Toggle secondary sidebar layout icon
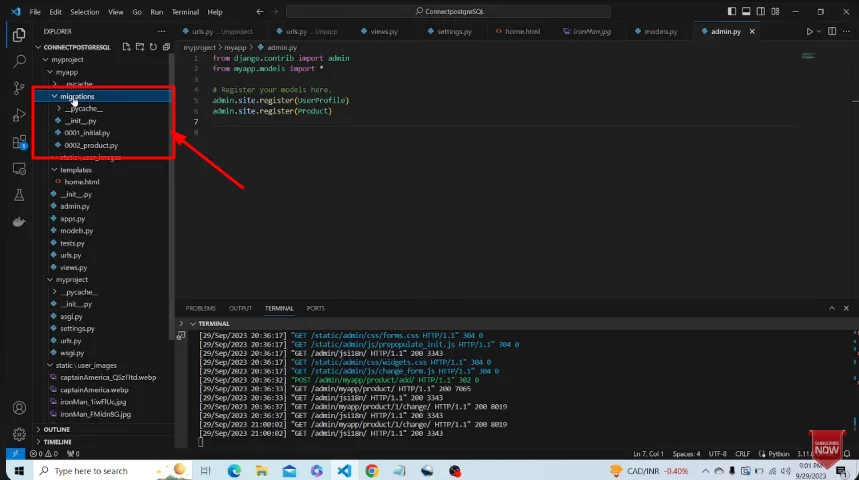Screen dimensions: 859x480 pyautogui.click(x=761, y=12)
